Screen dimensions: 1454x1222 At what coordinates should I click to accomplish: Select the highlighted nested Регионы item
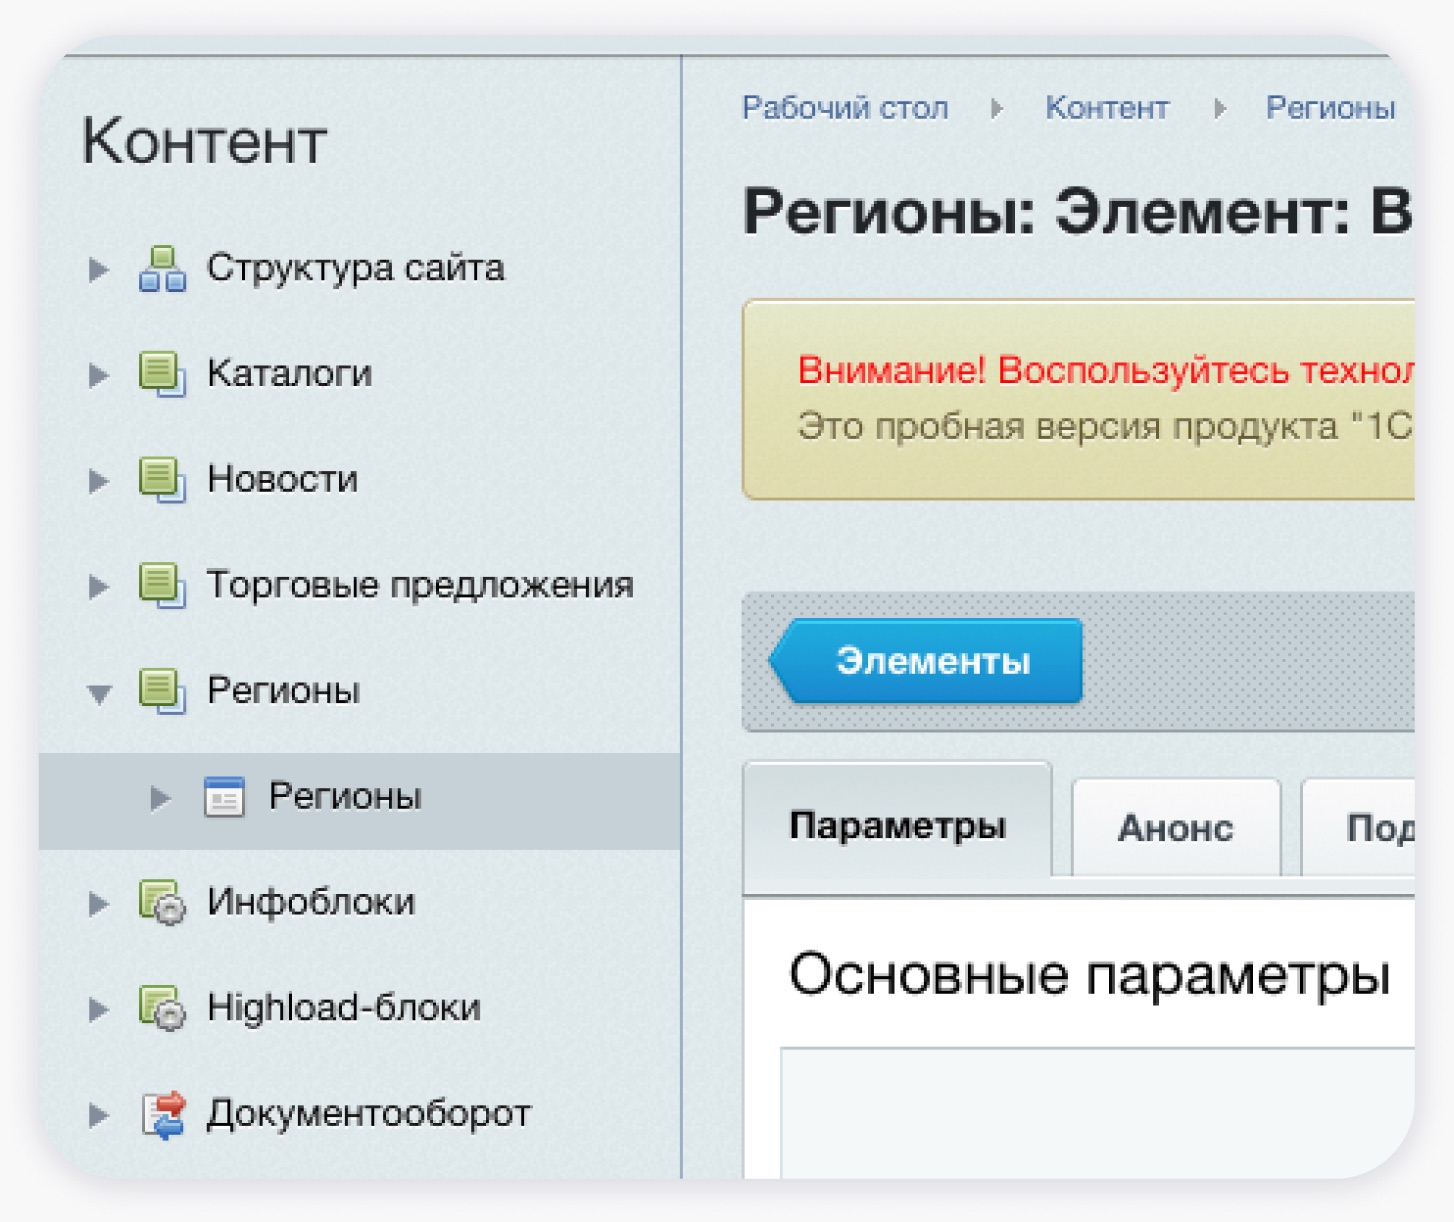[x=360, y=800]
